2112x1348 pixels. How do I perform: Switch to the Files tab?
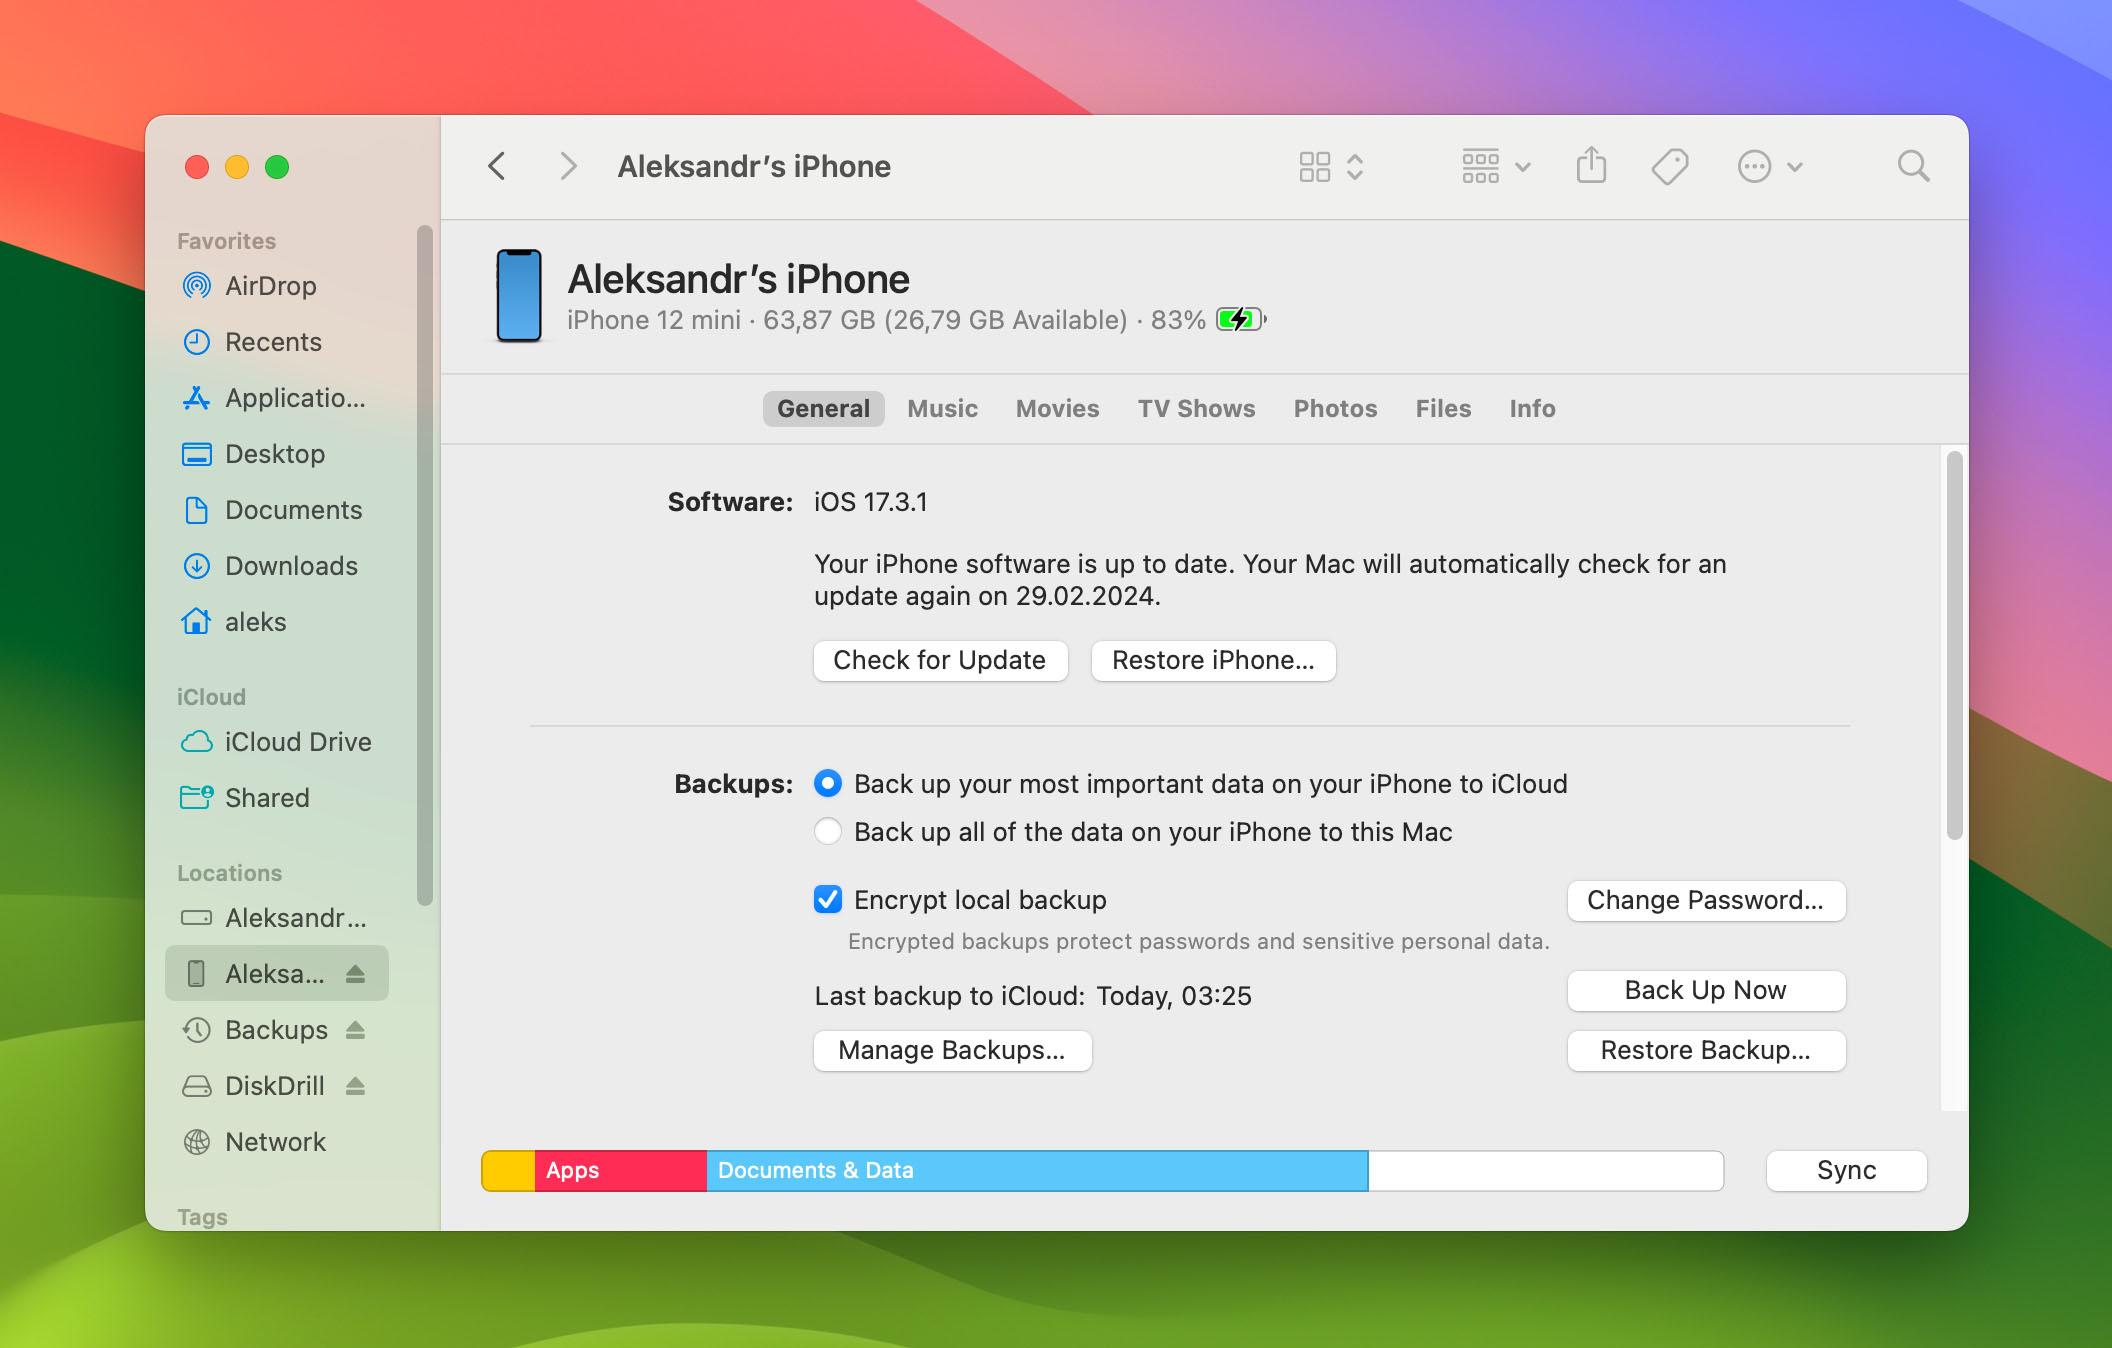(x=1443, y=409)
